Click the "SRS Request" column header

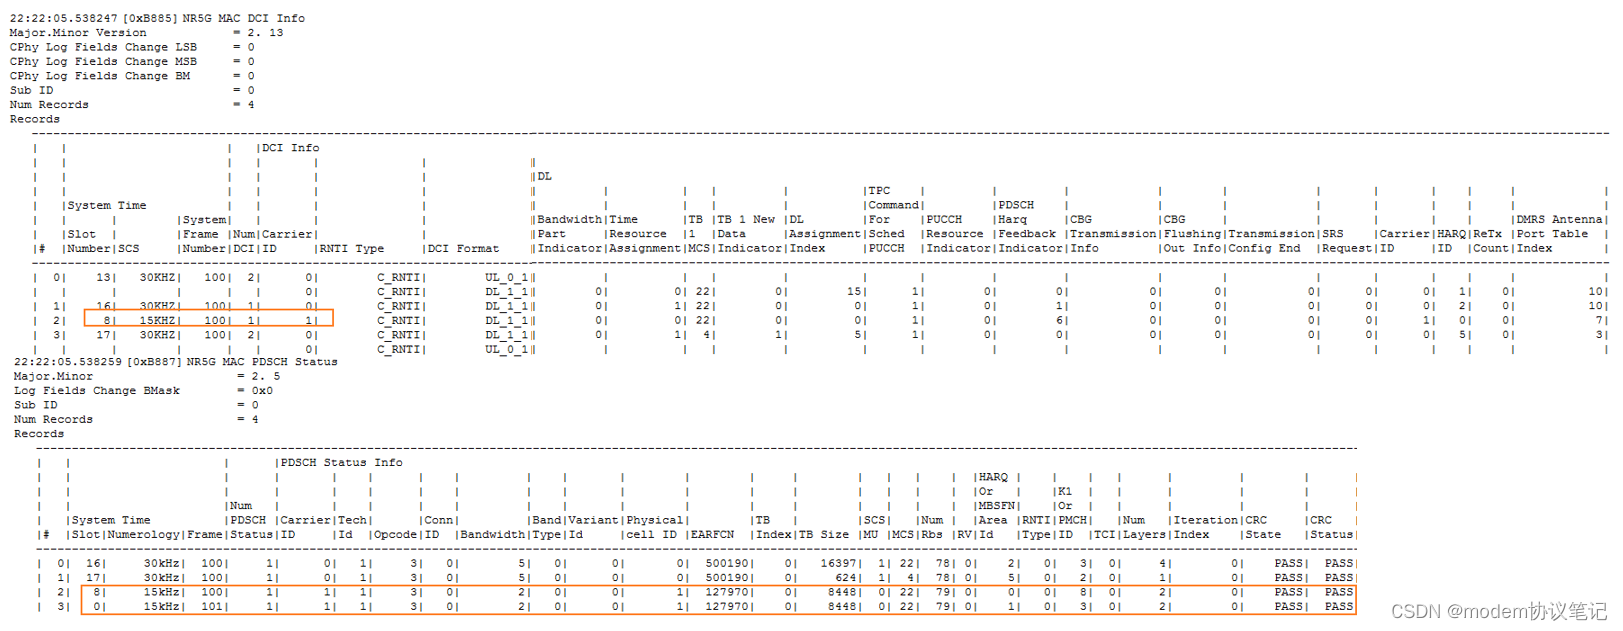[1346, 240]
